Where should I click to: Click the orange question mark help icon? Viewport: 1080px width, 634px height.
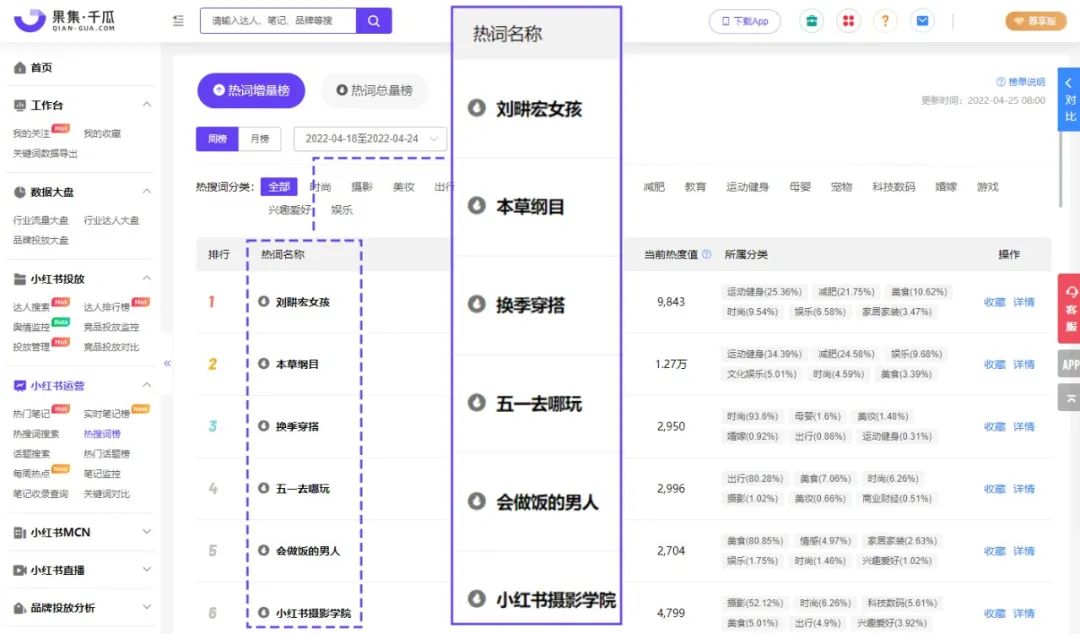point(885,21)
